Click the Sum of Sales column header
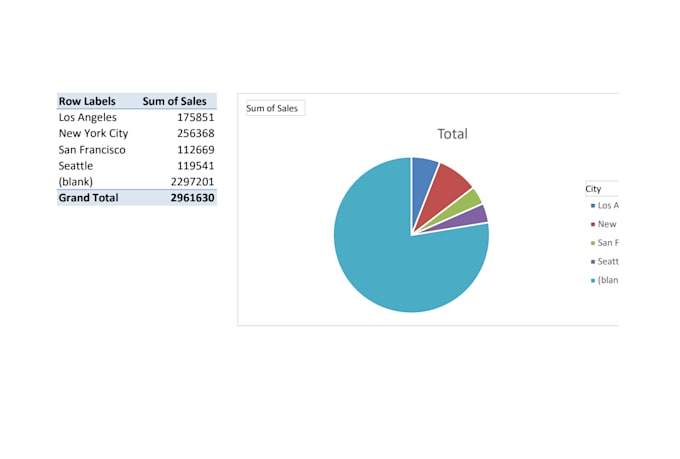Viewport: 680px width, 459px height. tap(175, 101)
